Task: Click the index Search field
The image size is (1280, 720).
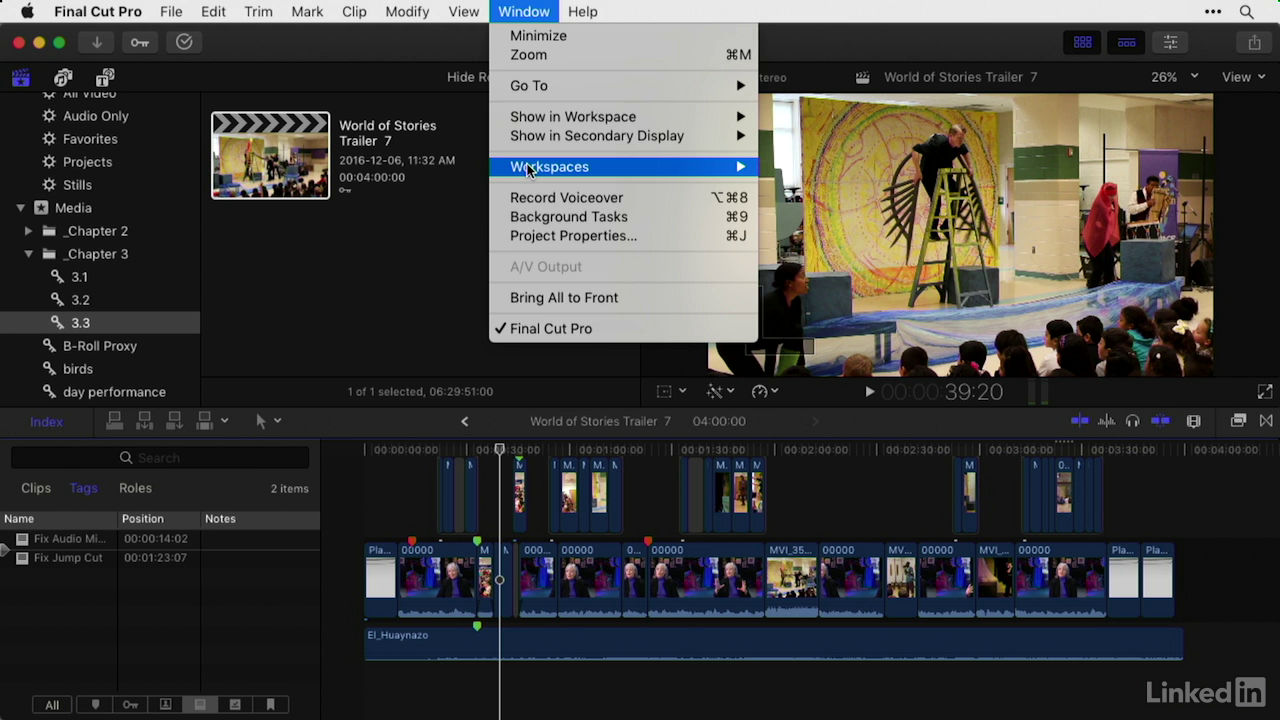Action: 160,458
